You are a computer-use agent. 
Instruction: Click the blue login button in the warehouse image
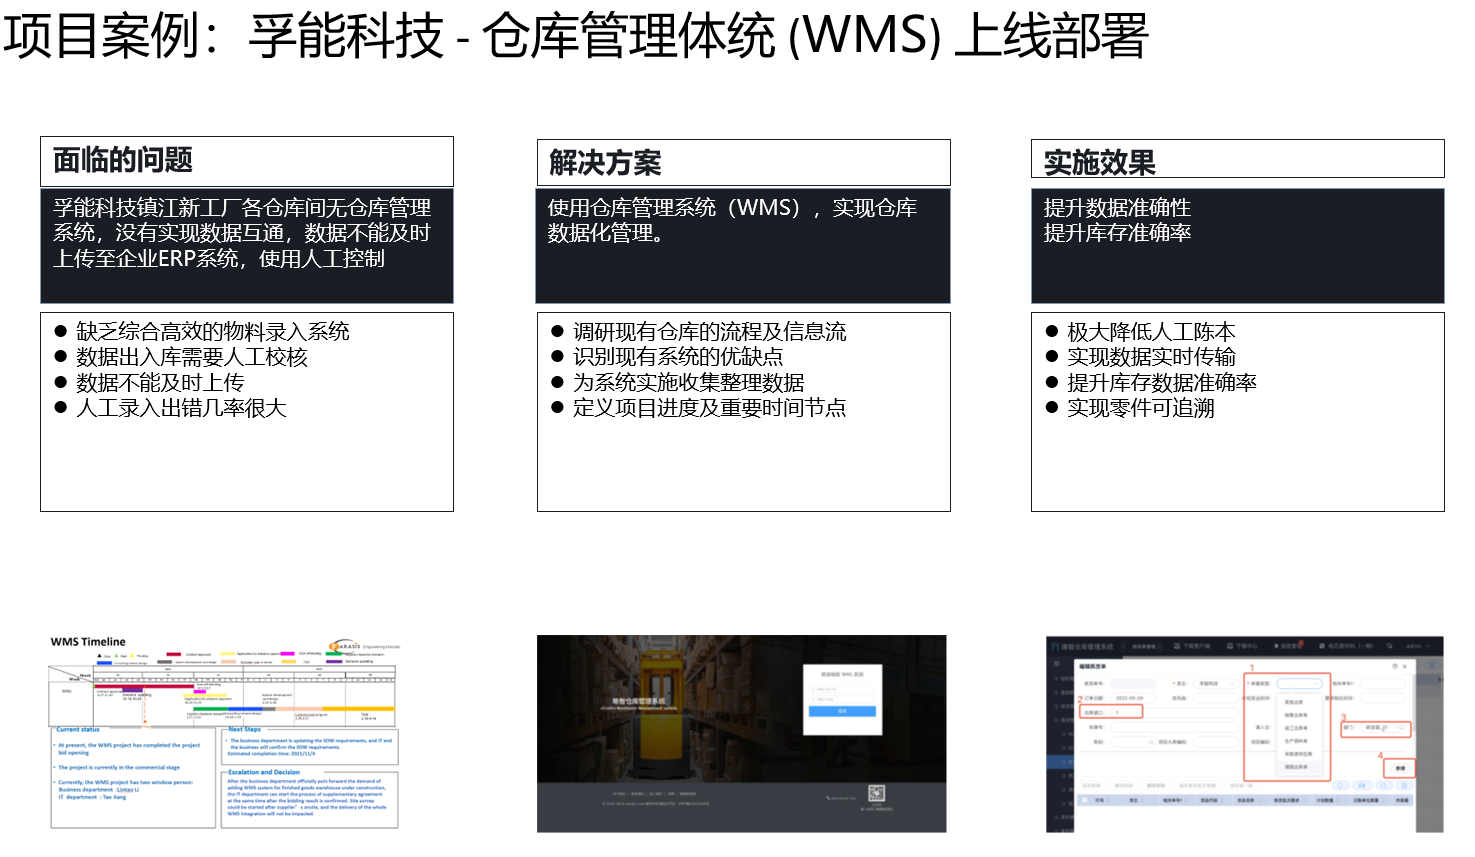(x=842, y=711)
